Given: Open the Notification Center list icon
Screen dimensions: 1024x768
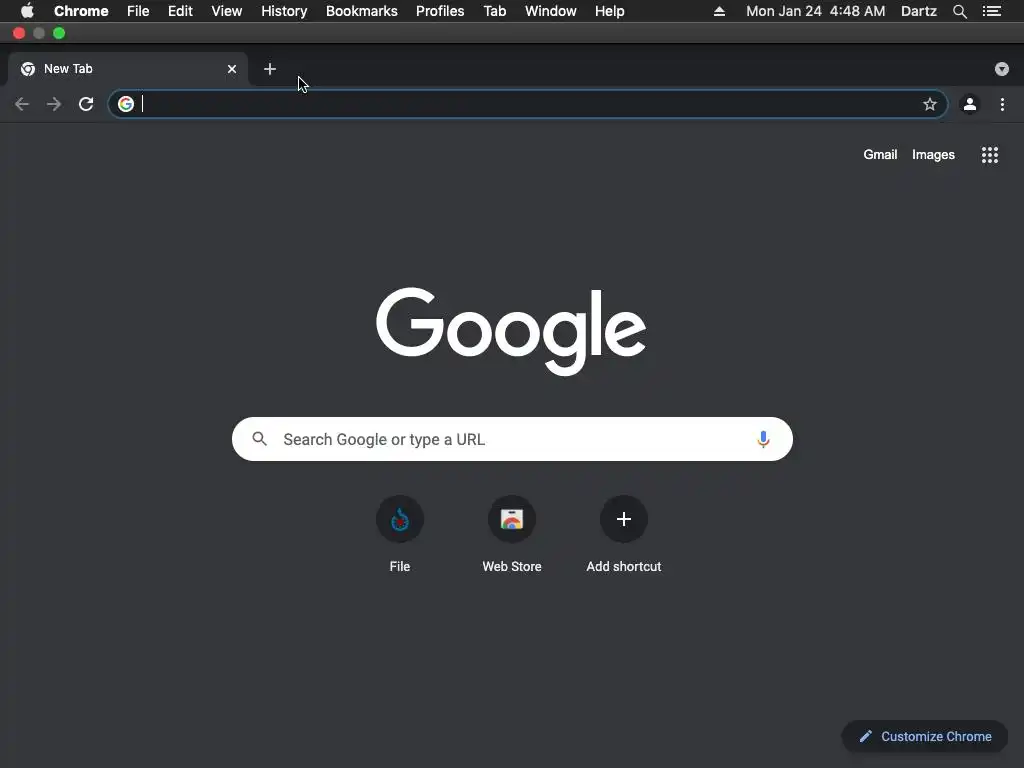Looking at the screenshot, I should pyautogui.click(x=992, y=11).
